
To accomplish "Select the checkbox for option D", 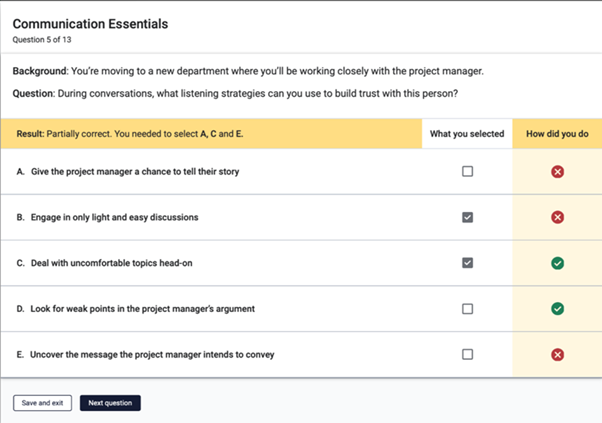I will pos(467,309).
